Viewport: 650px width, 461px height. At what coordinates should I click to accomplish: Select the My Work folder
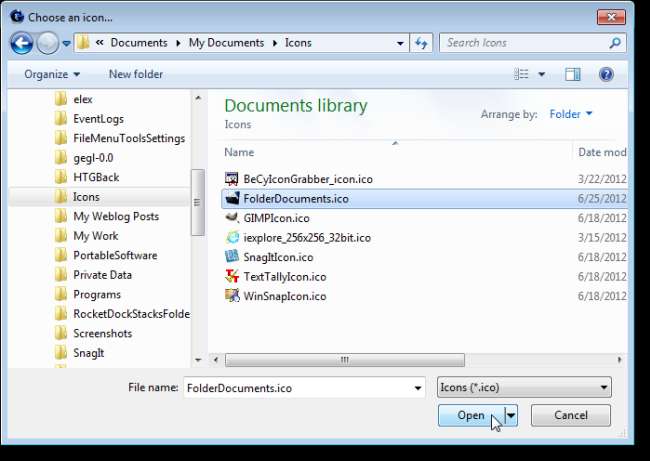pyautogui.click(x=95, y=235)
